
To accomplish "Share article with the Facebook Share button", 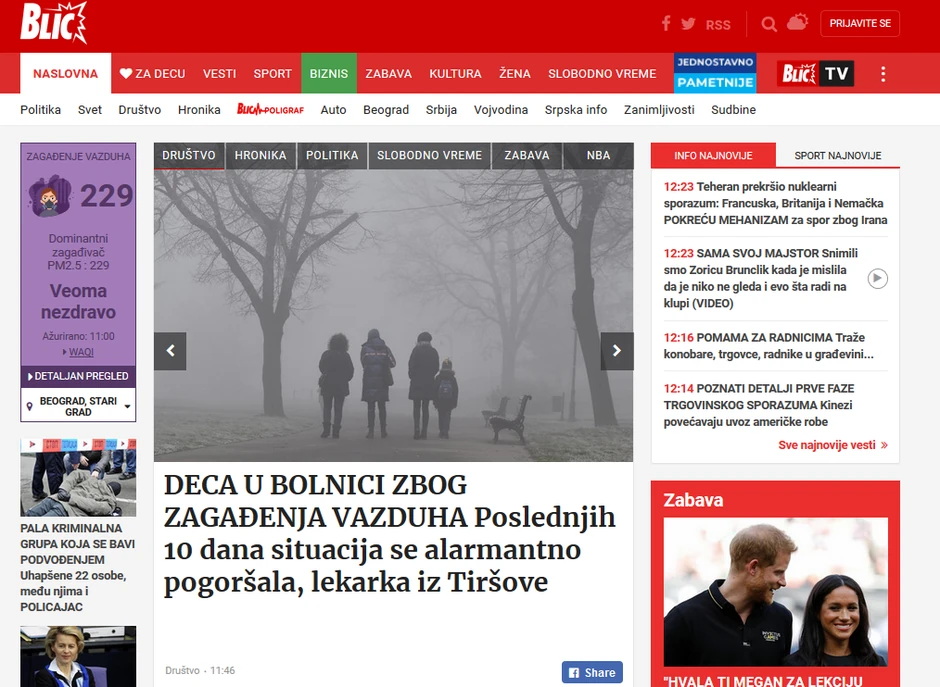I will (x=591, y=672).
